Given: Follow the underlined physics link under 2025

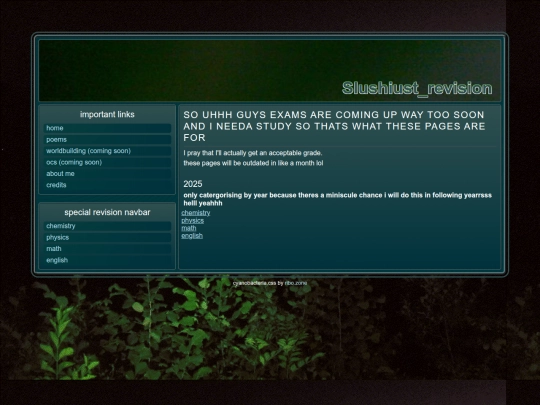Looking at the screenshot, I should pyautogui.click(x=193, y=220).
